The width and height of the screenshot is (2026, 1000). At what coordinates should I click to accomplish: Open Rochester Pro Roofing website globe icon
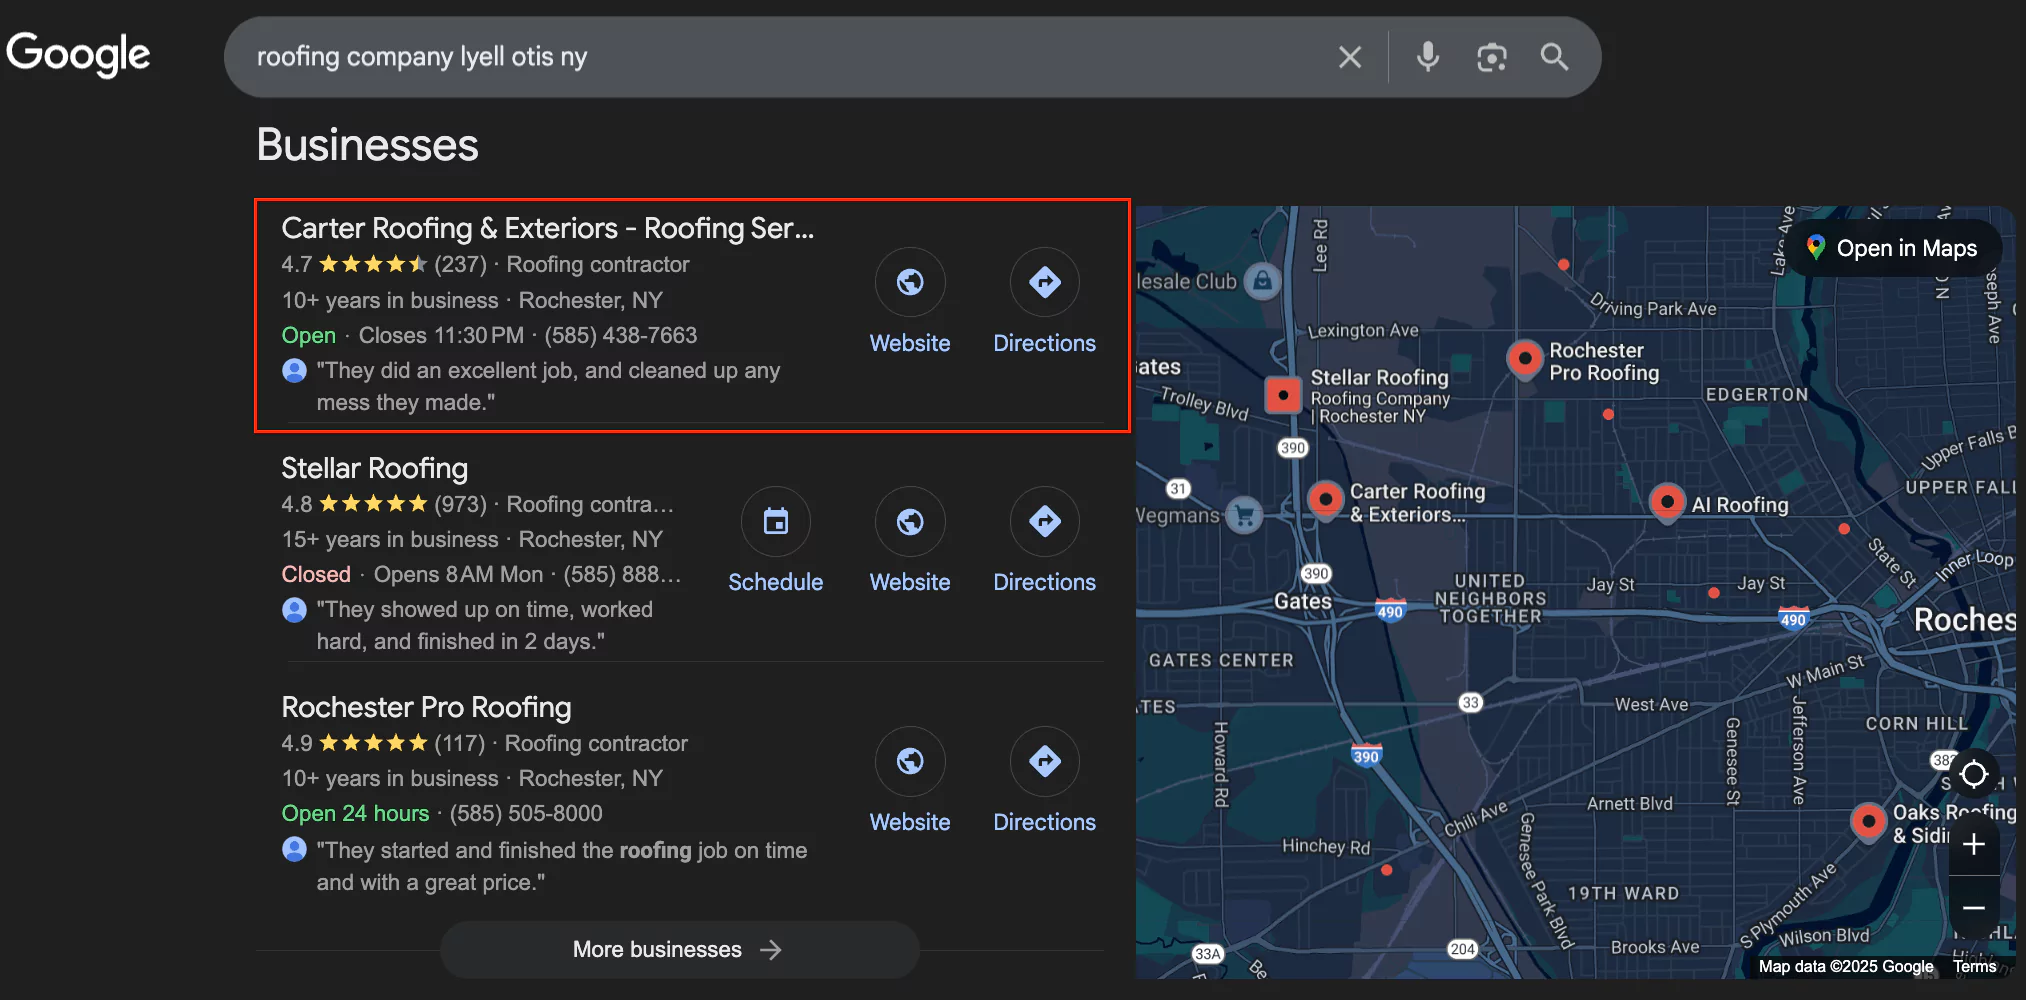pyautogui.click(x=910, y=761)
